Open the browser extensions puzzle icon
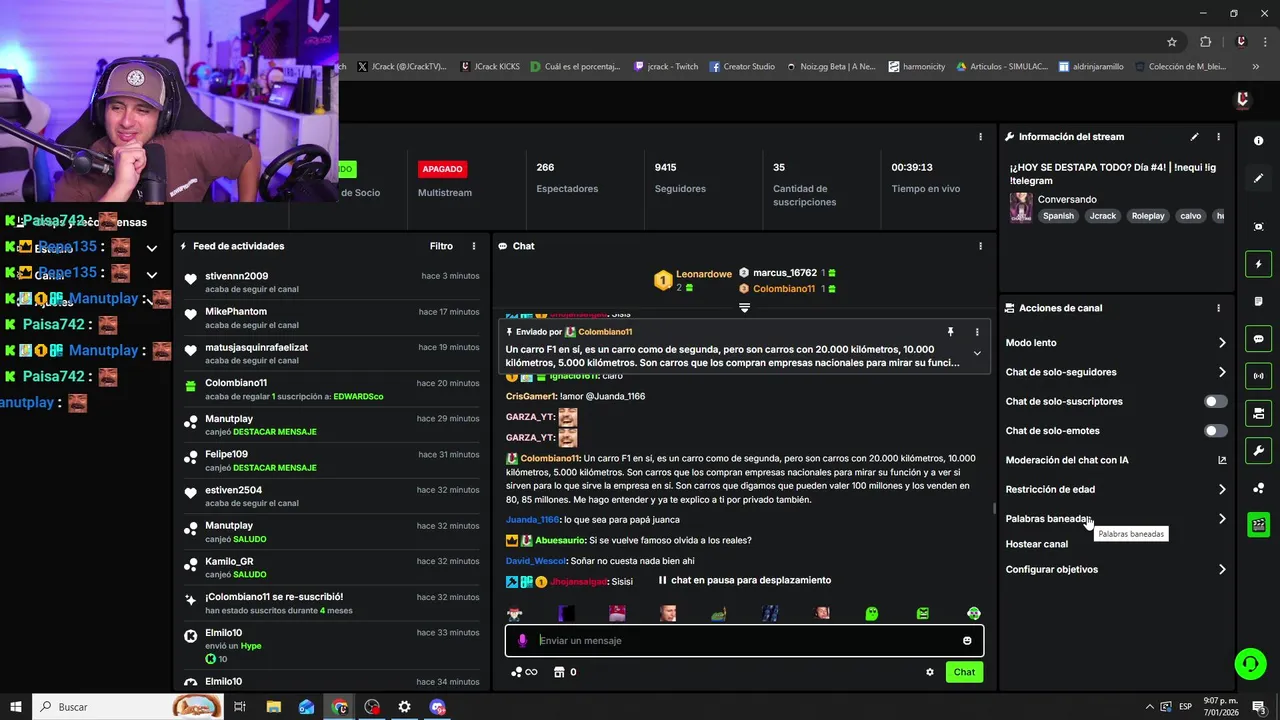The image size is (1280, 720). click(x=1205, y=42)
